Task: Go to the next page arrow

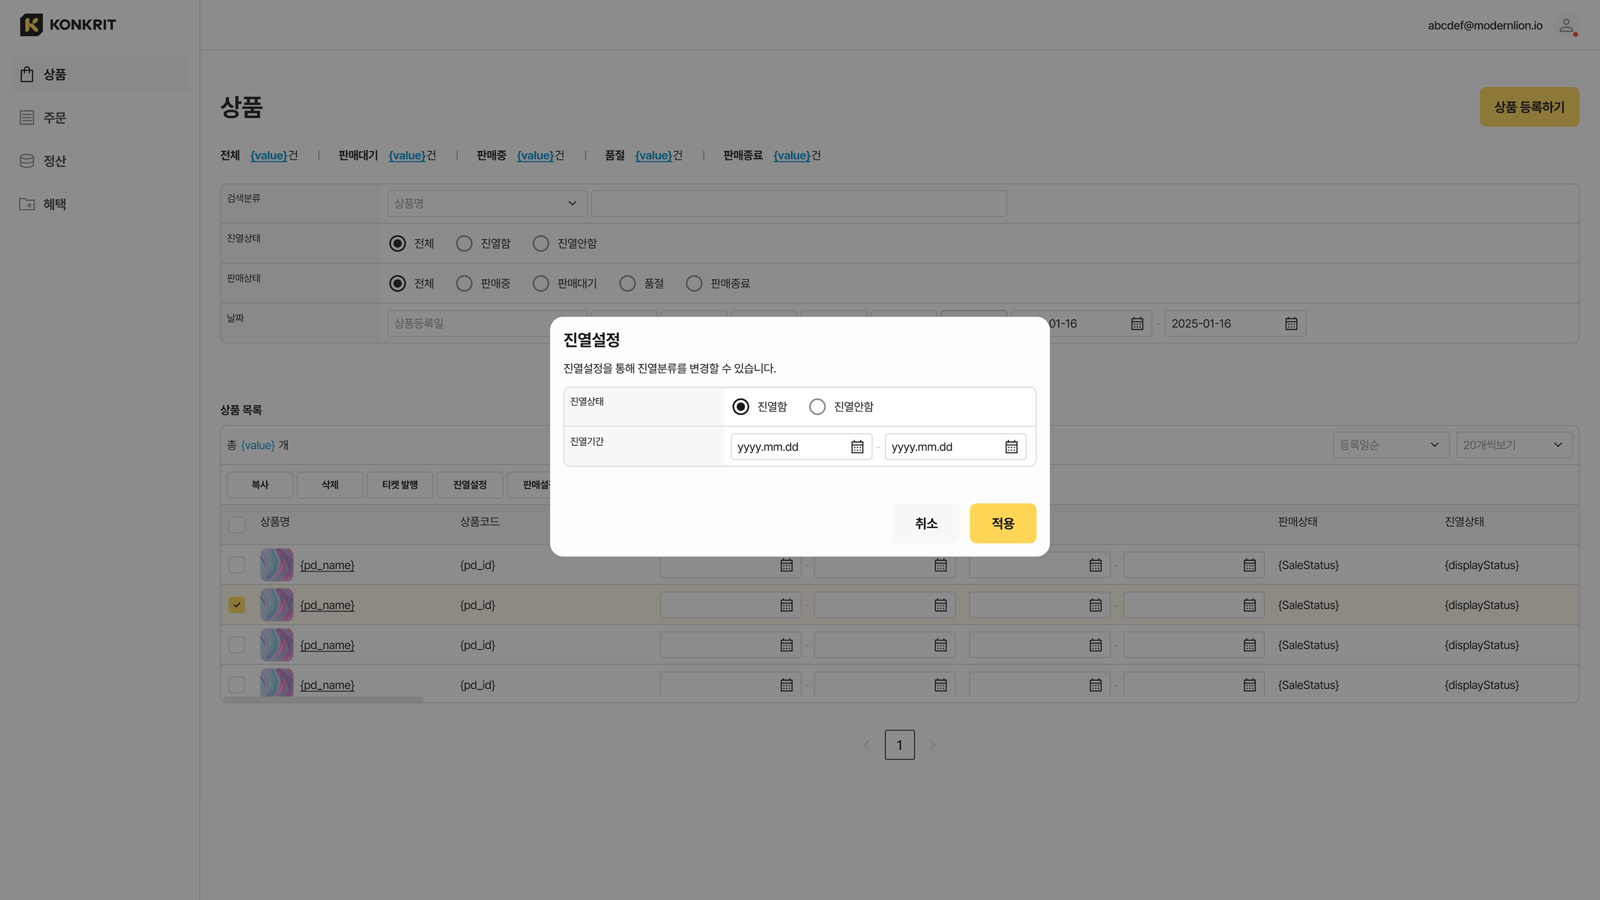Action: point(933,745)
